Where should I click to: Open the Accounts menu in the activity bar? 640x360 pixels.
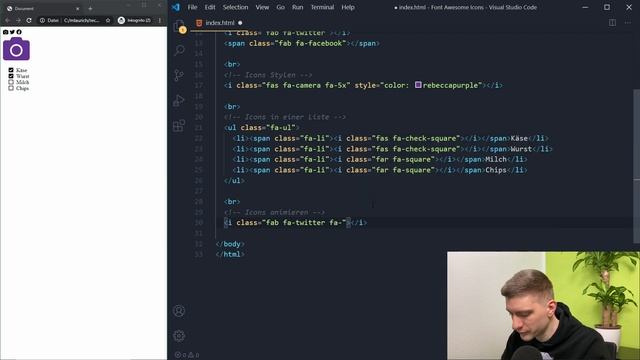coord(179,311)
